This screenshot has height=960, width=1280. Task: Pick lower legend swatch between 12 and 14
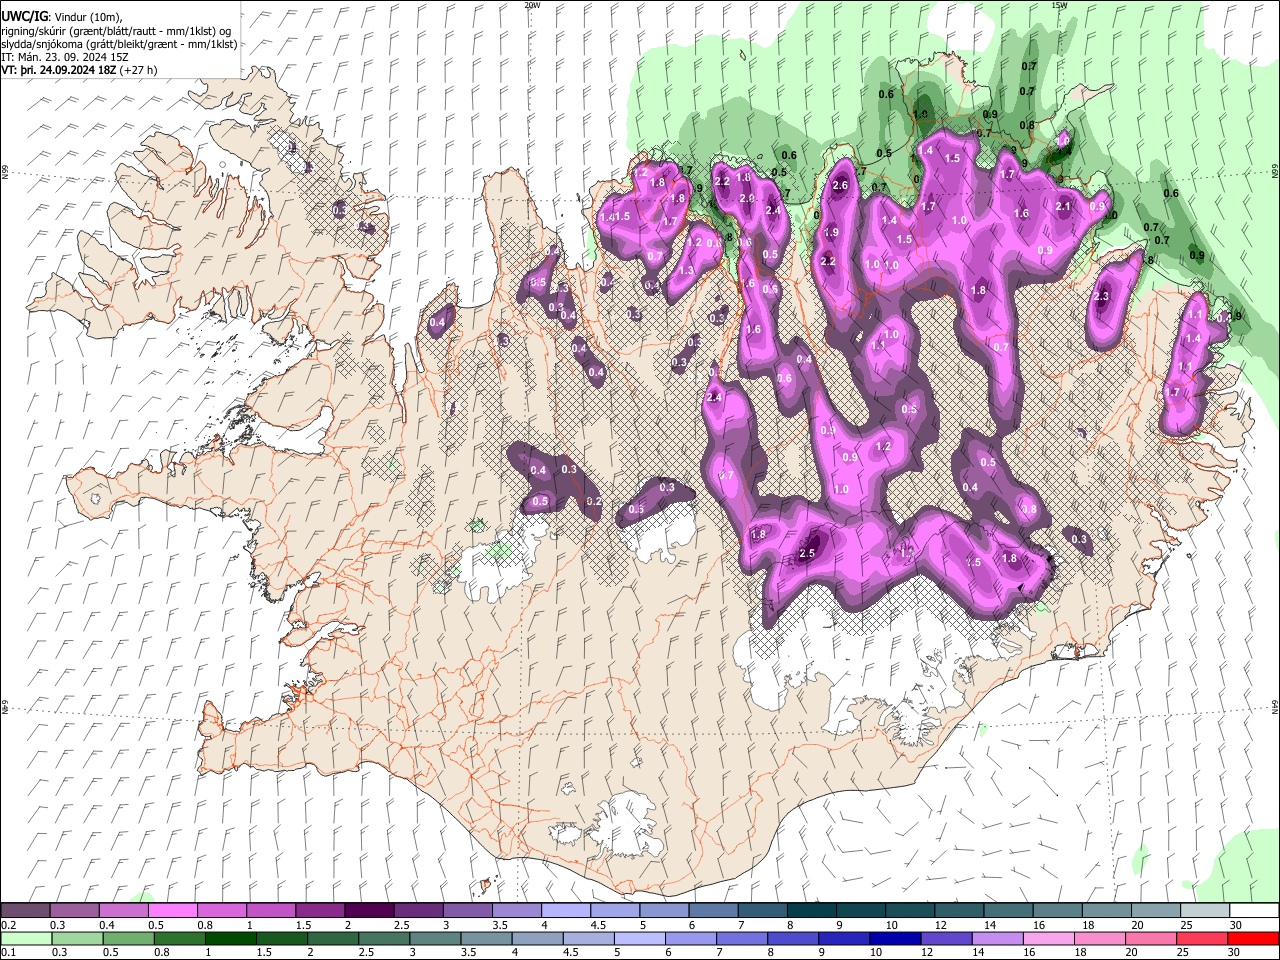pos(945,938)
